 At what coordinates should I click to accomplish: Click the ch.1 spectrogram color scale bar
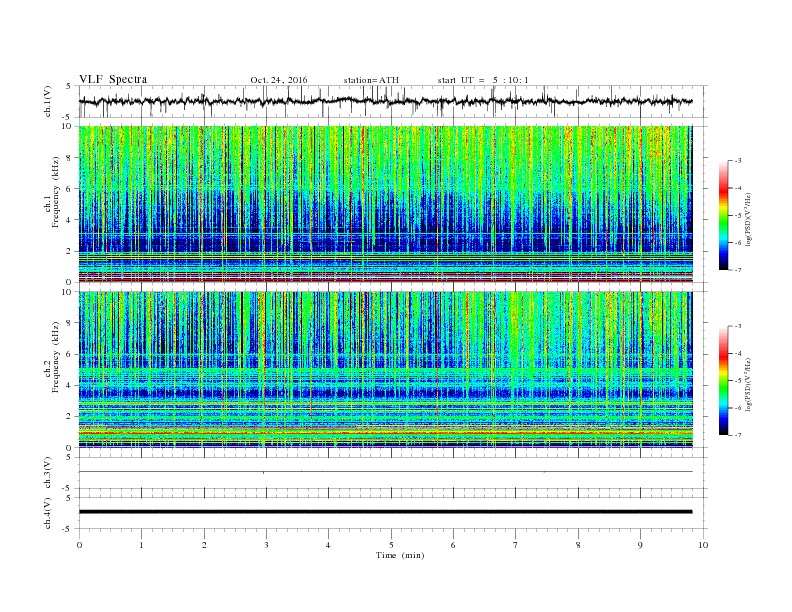723,216
